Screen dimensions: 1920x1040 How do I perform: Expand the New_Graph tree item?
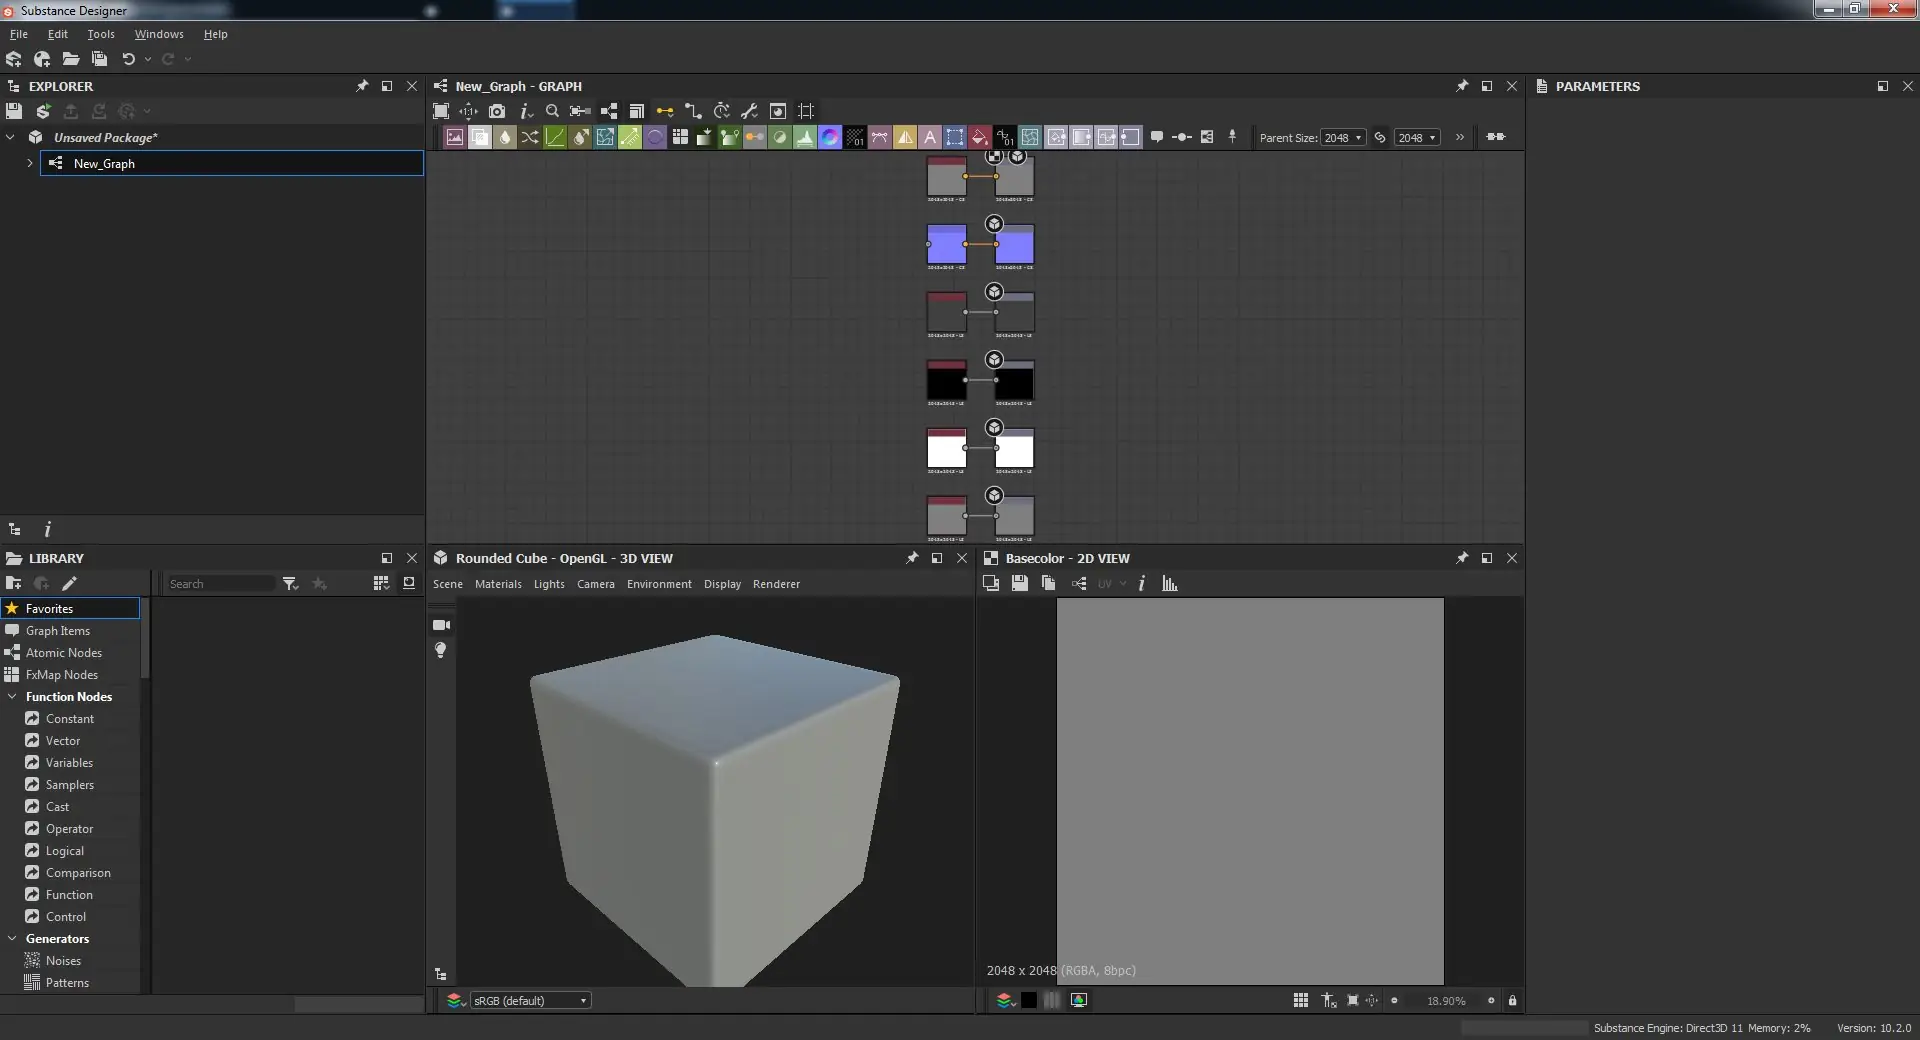pyautogui.click(x=30, y=163)
